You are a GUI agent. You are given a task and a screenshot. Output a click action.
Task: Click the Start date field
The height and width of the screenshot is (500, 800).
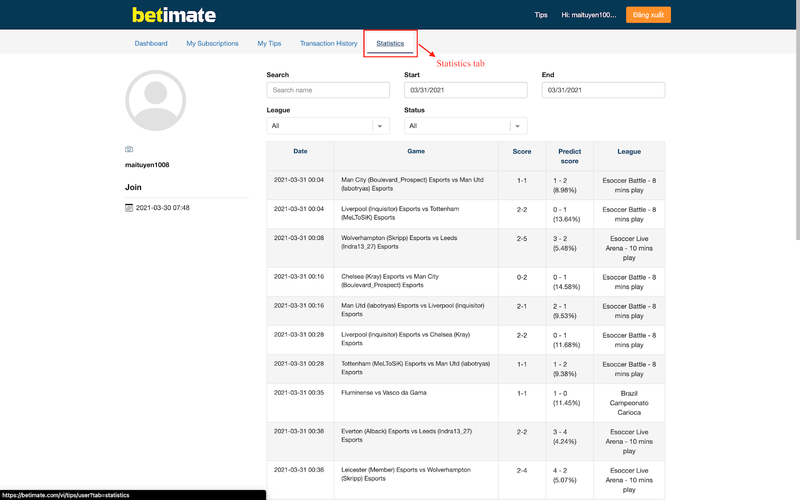click(x=465, y=90)
